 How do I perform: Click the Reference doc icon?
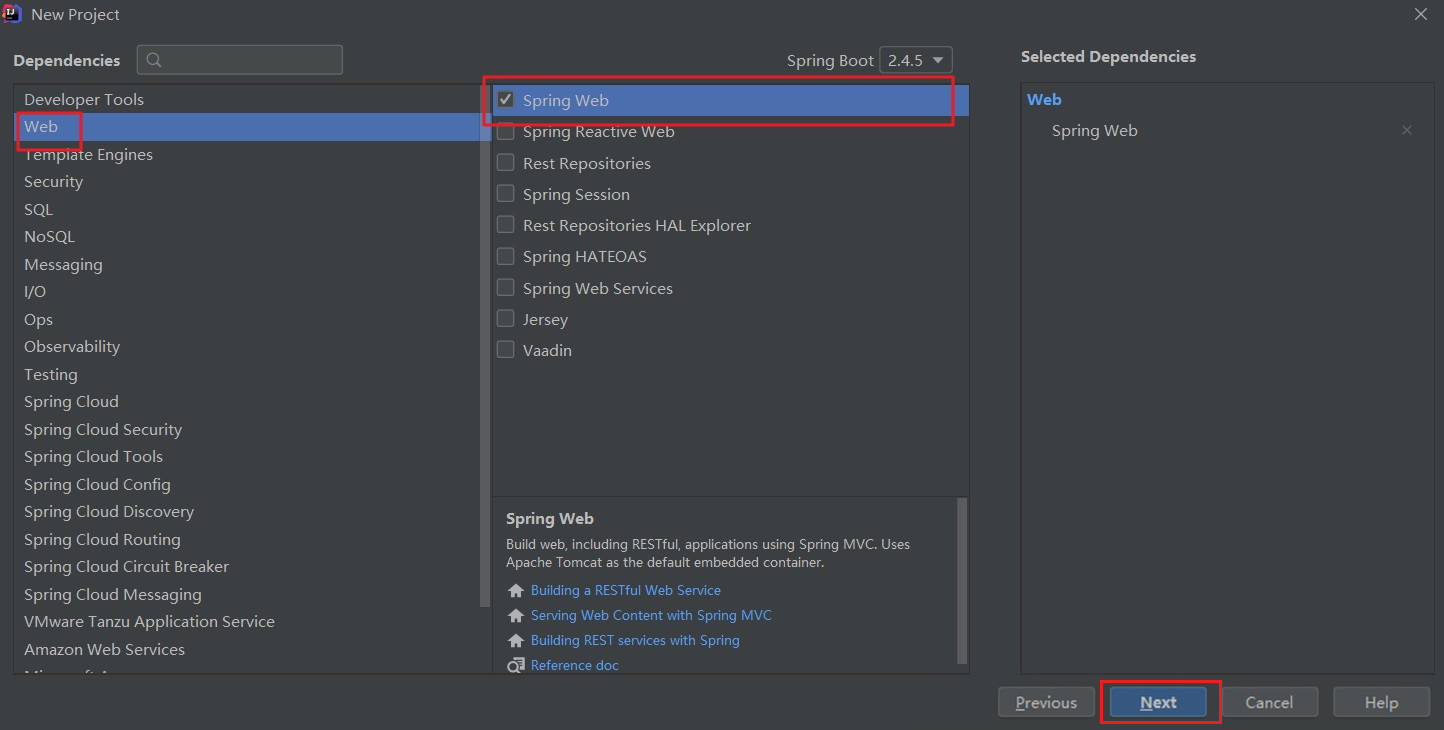pos(516,665)
